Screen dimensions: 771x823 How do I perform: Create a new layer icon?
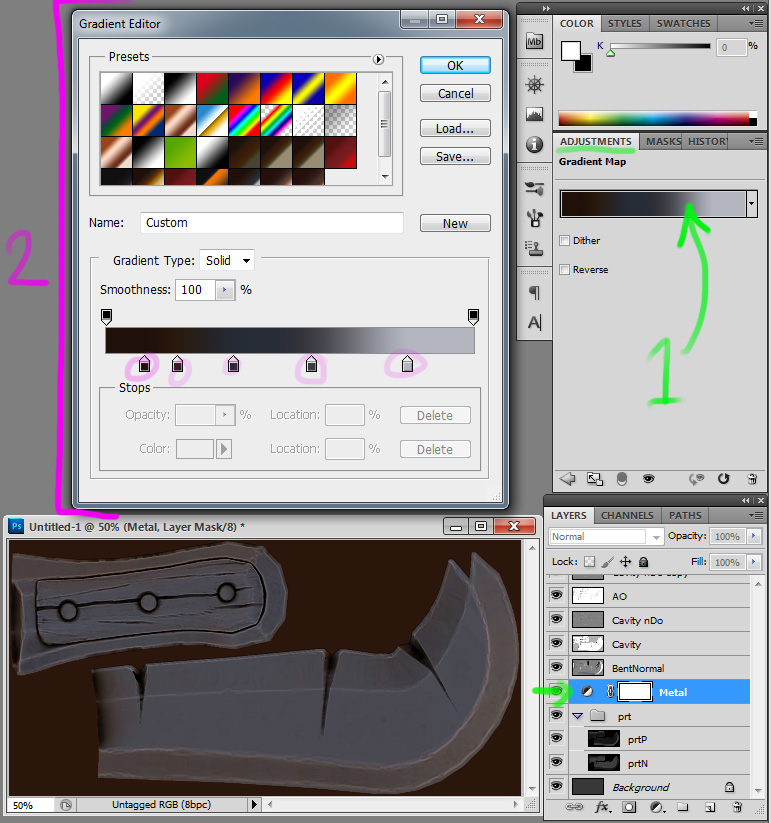click(710, 807)
